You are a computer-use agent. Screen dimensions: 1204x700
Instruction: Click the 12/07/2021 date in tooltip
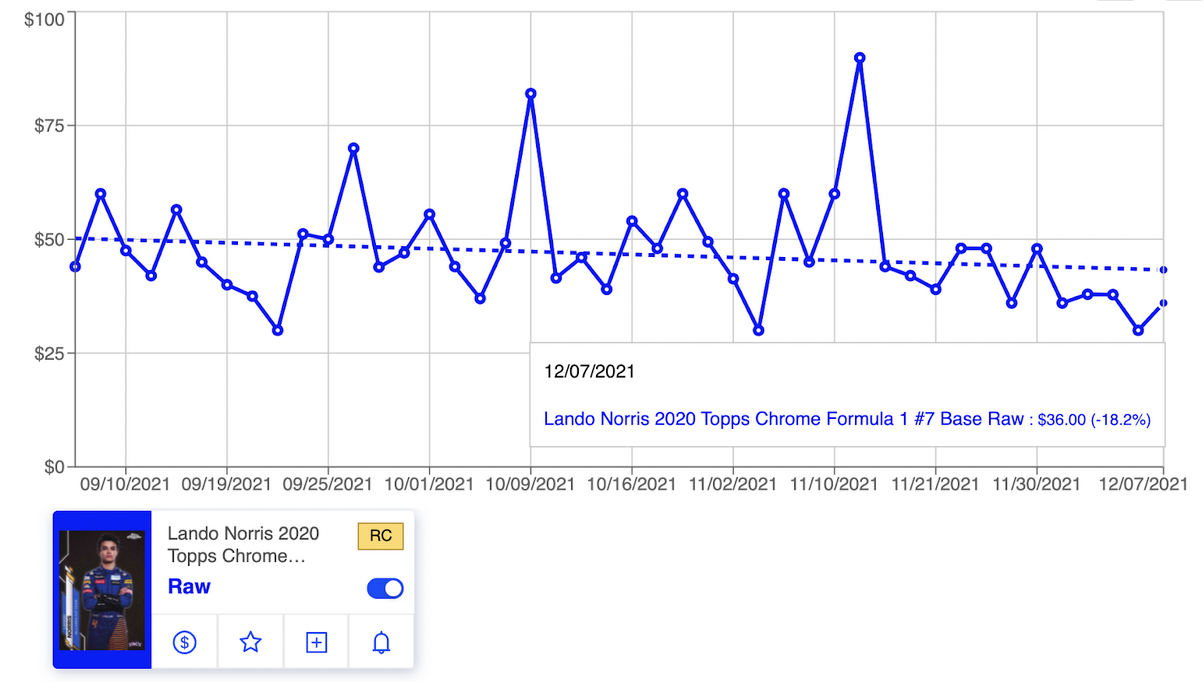589,371
